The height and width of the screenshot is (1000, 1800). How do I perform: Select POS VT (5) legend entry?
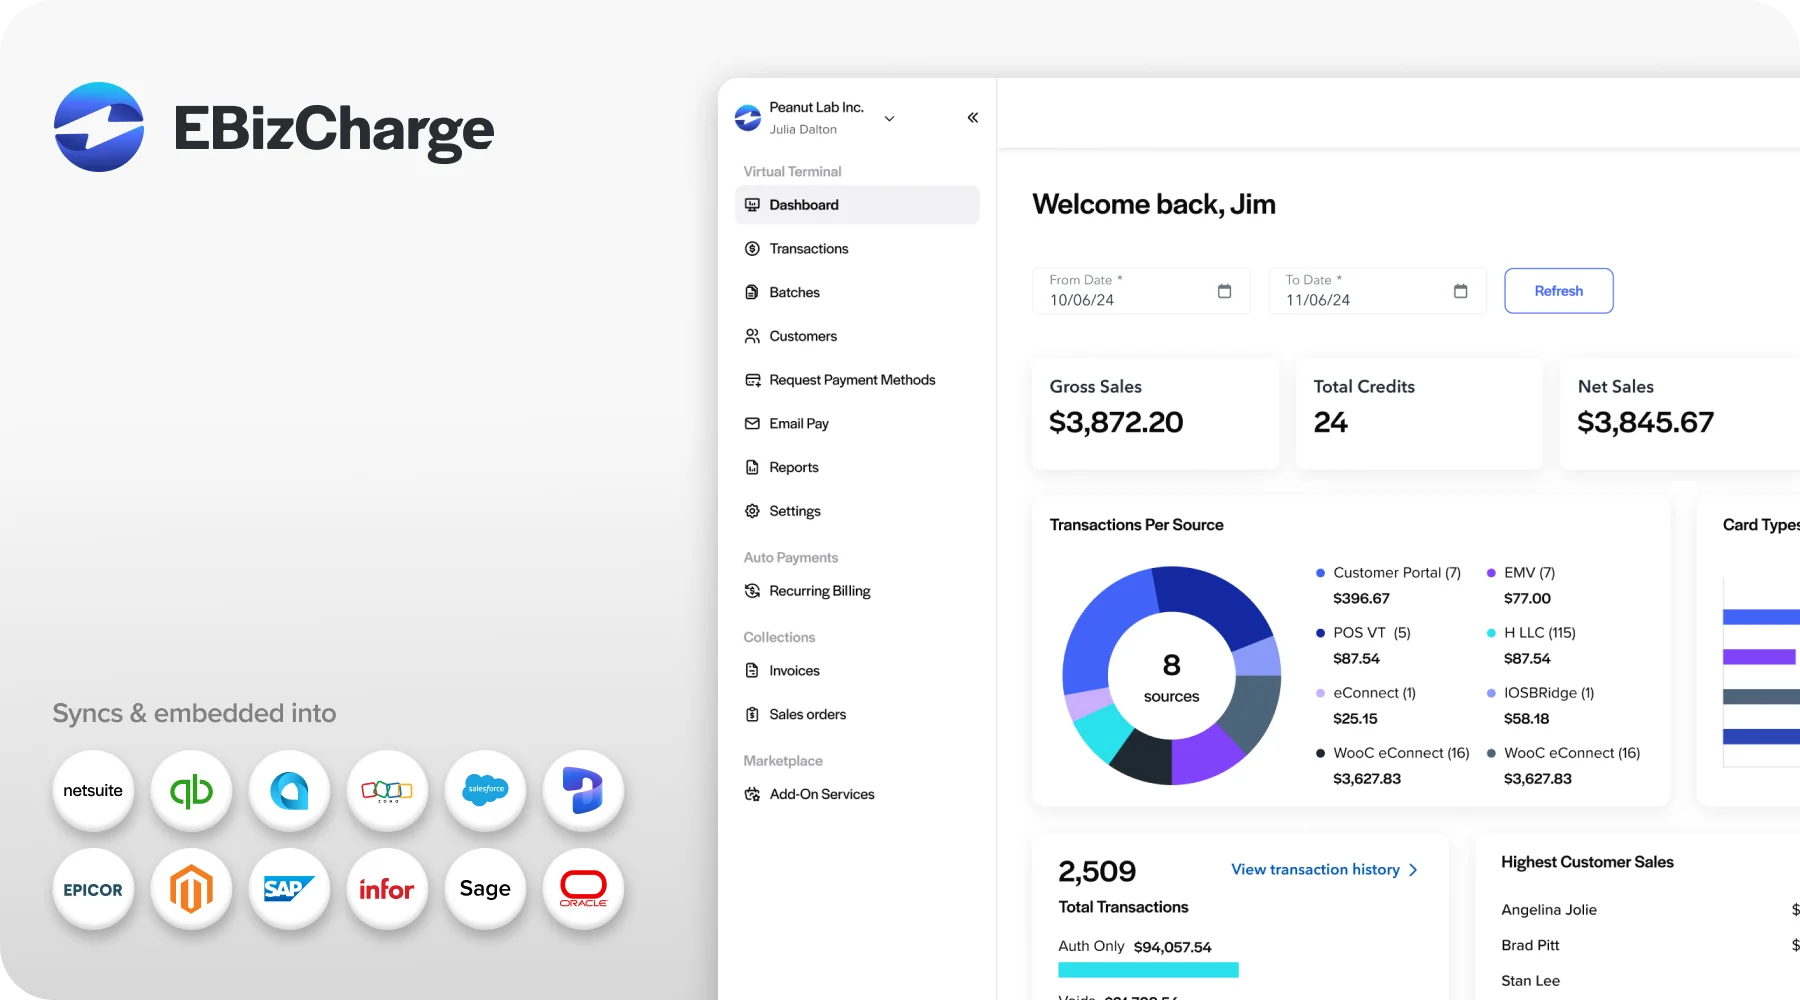coord(1363,633)
